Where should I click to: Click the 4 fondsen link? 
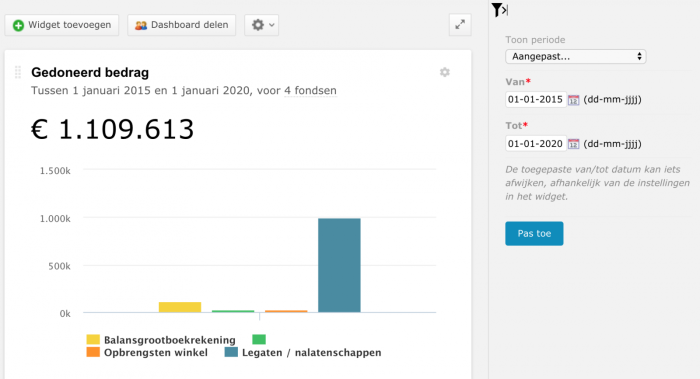(x=310, y=91)
